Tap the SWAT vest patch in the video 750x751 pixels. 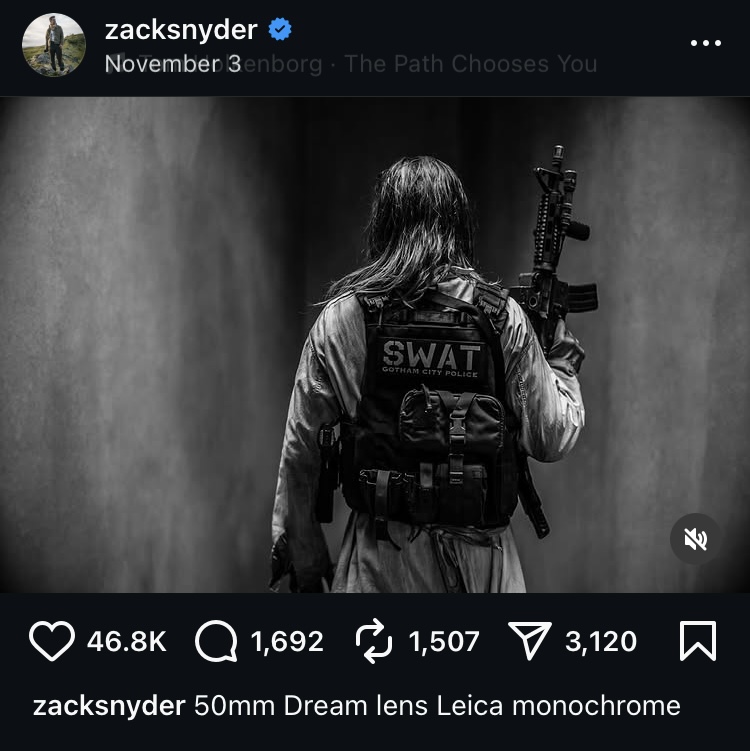[x=431, y=358]
